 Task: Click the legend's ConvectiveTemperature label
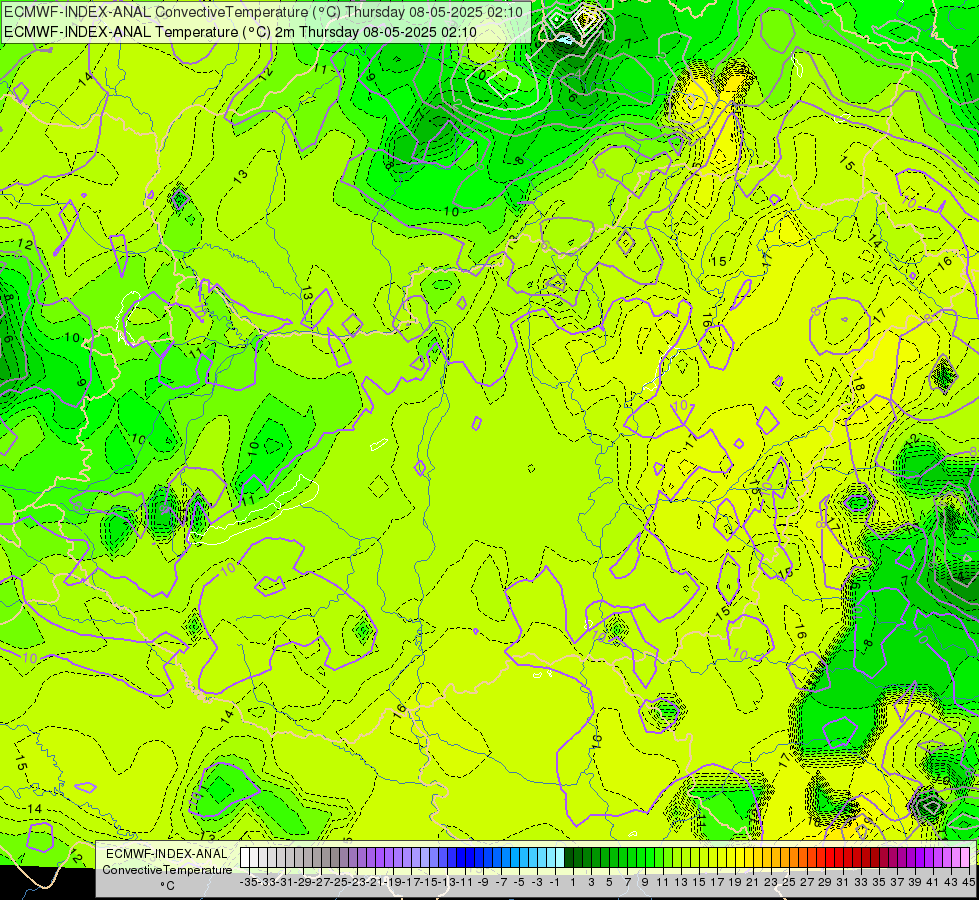[x=167, y=870]
